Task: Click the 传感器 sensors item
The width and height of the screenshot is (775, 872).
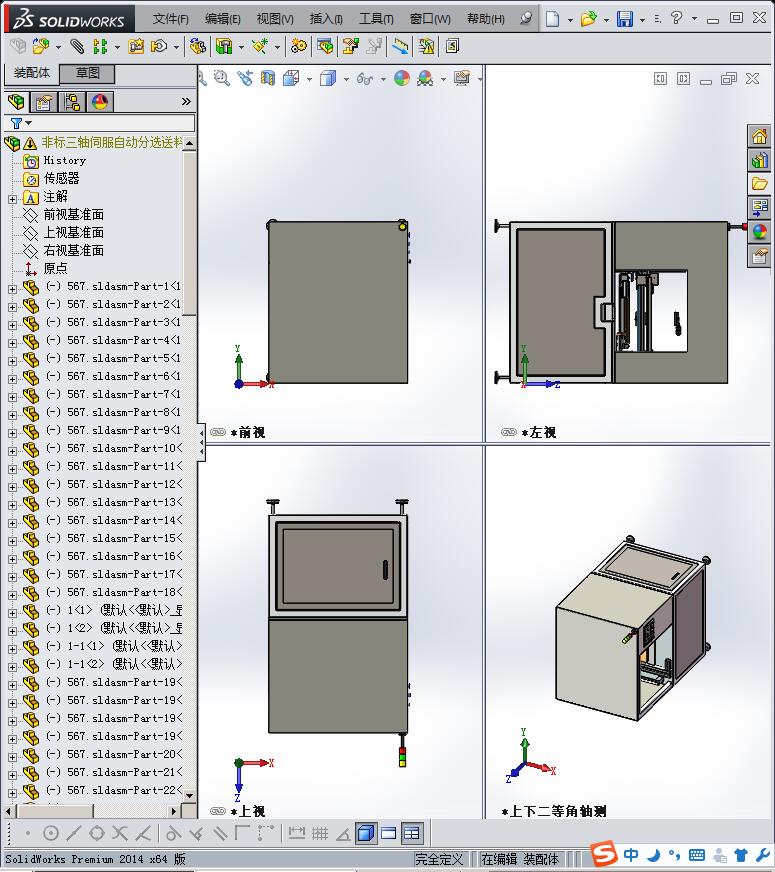Action: (x=61, y=179)
